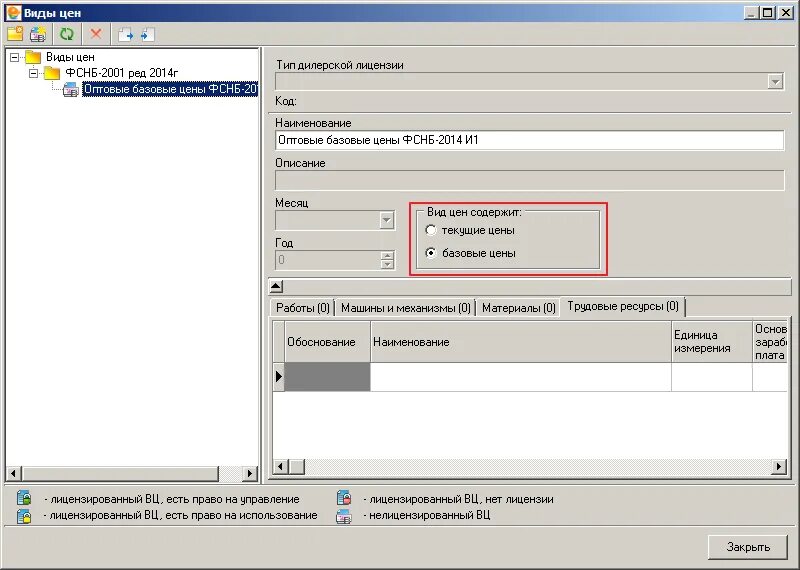800x570 pixels.
Task: Click the row selector arrow in the grid
Action: click(x=279, y=377)
